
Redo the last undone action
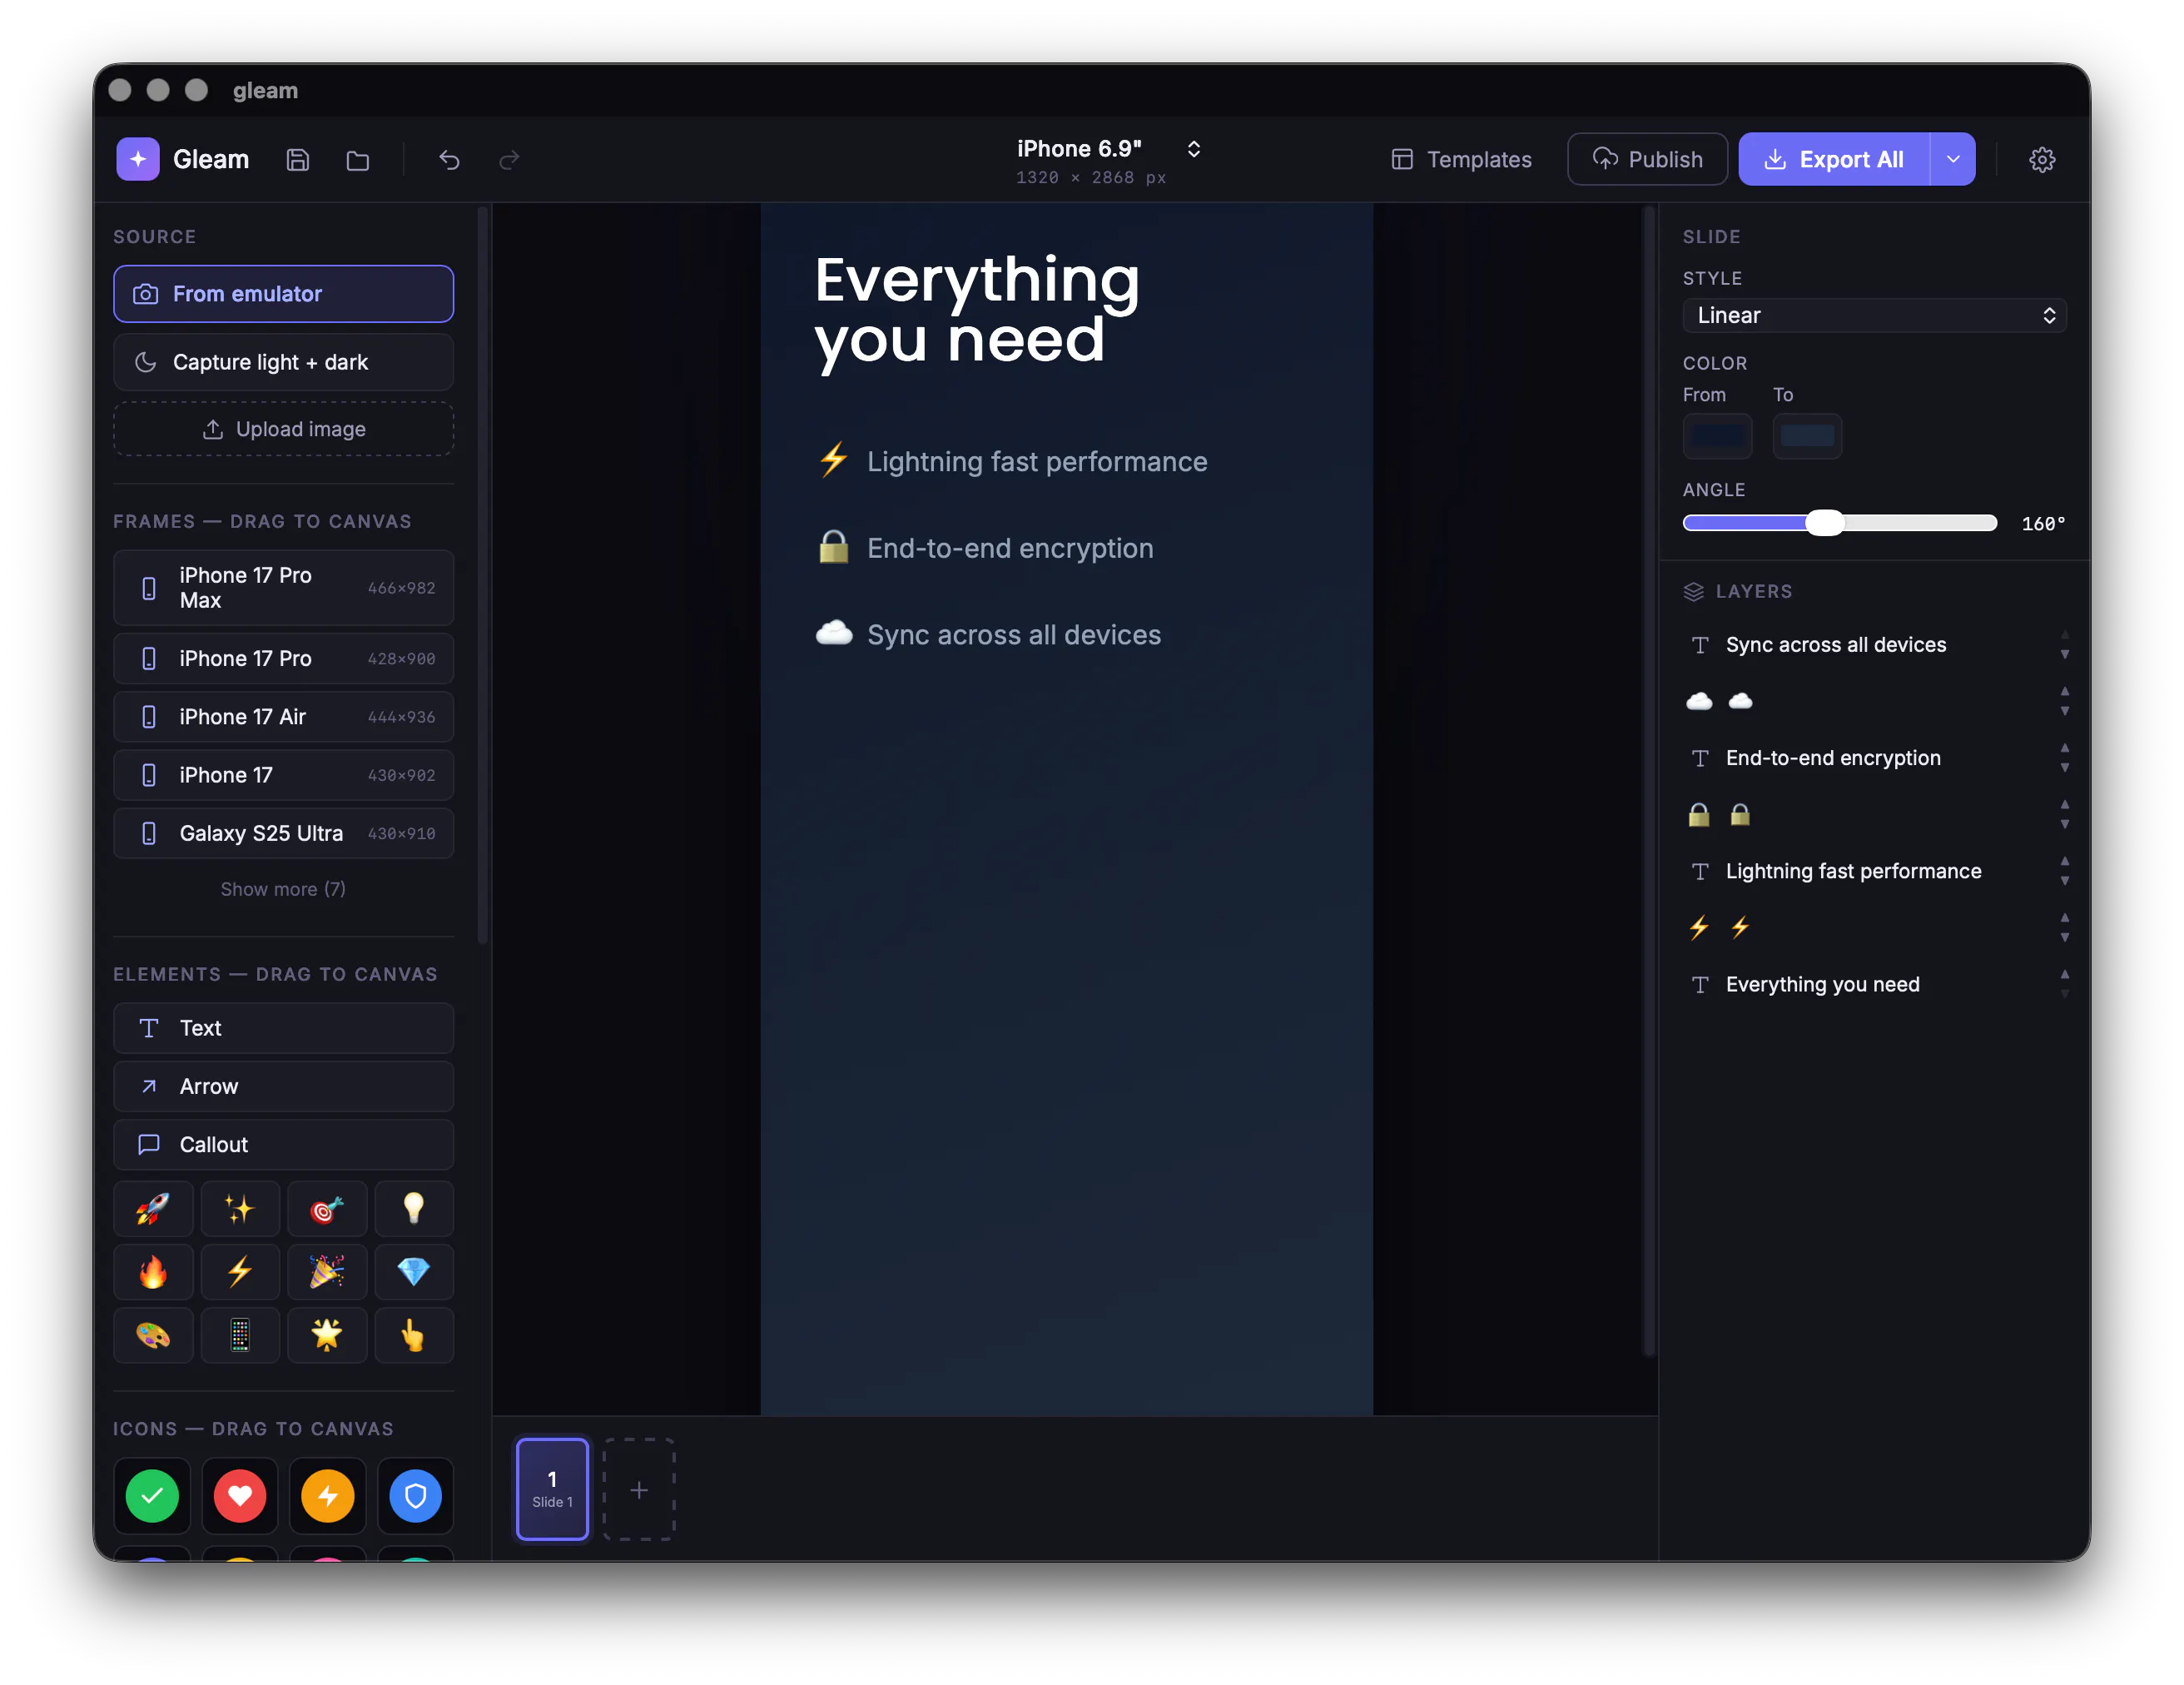click(509, 160)
